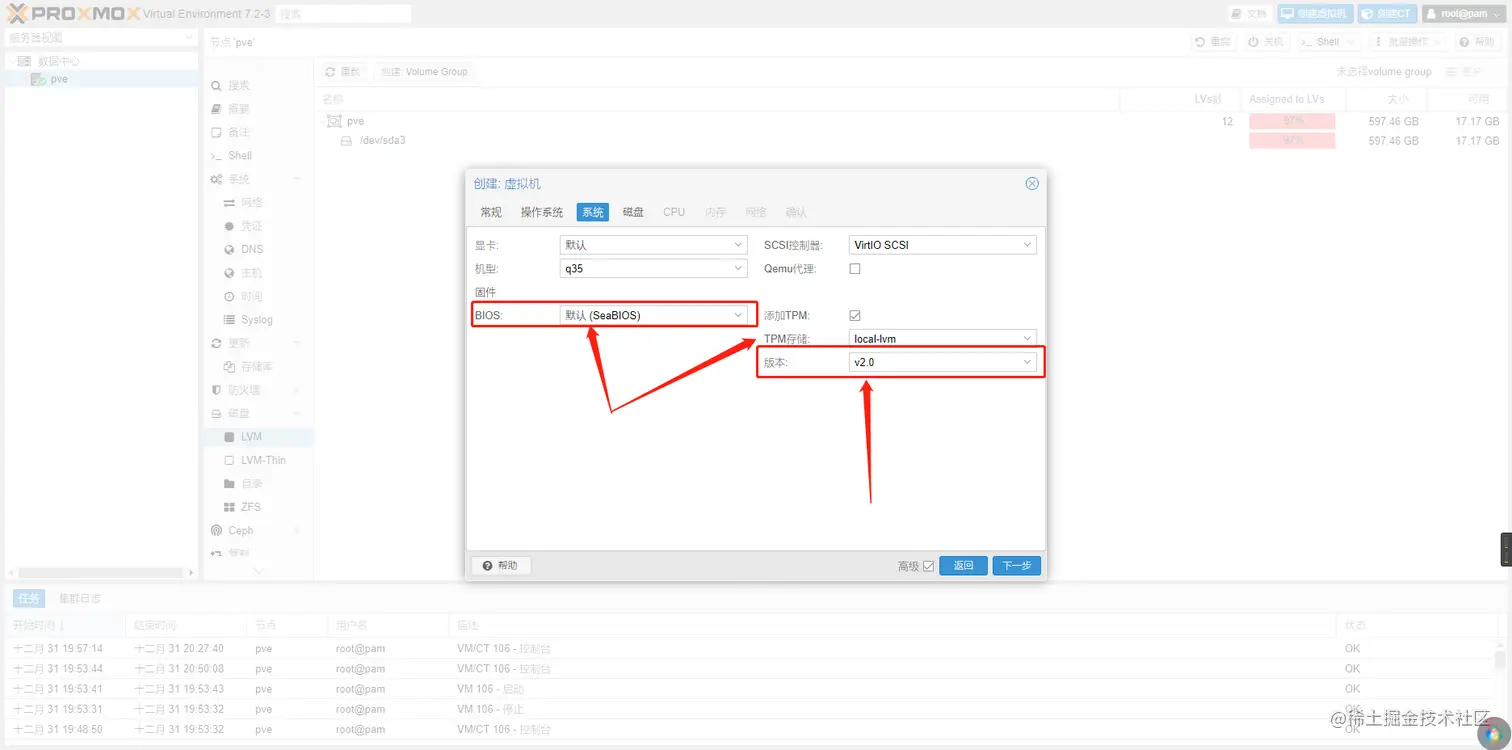Screen dimensions: 1512x750
Task: Click the 97% usage bar in the pve row
Action: coord(1292,121)
